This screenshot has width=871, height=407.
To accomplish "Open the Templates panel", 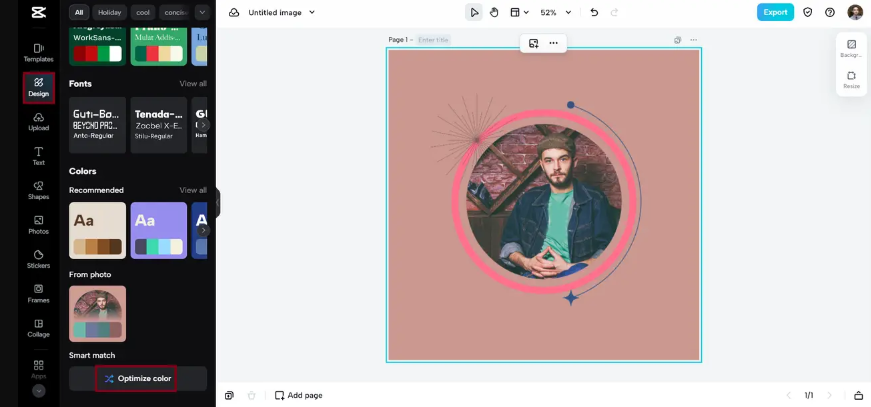I will (38, 53).
